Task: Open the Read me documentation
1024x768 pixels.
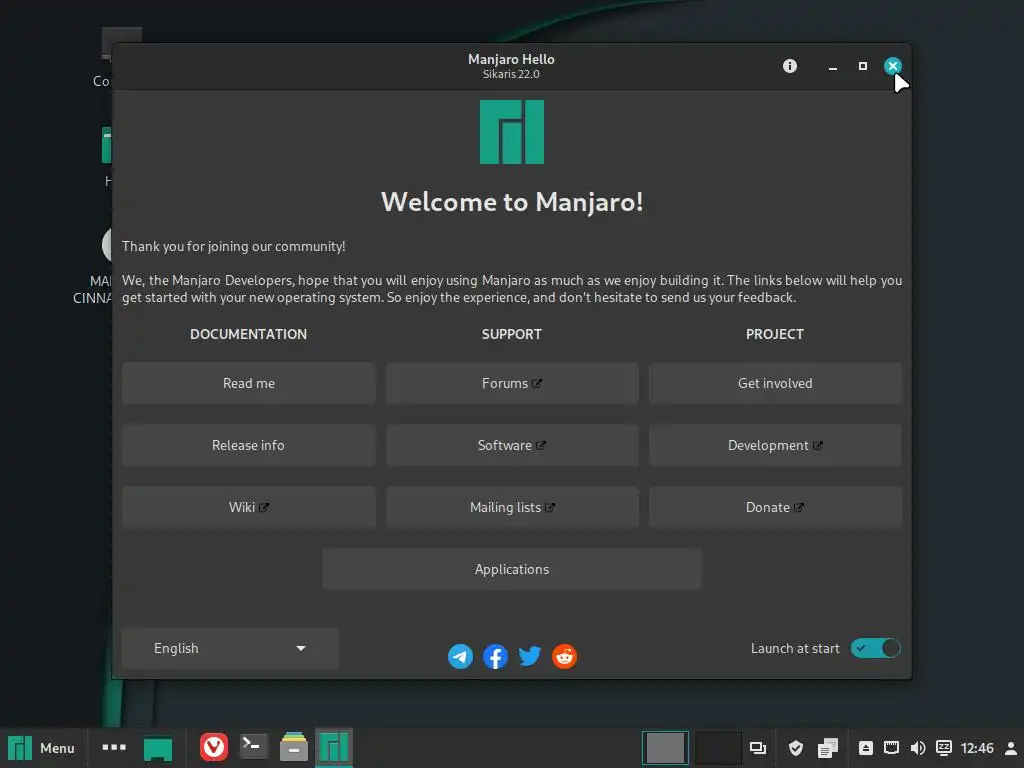Action: [x=249, y=383]
